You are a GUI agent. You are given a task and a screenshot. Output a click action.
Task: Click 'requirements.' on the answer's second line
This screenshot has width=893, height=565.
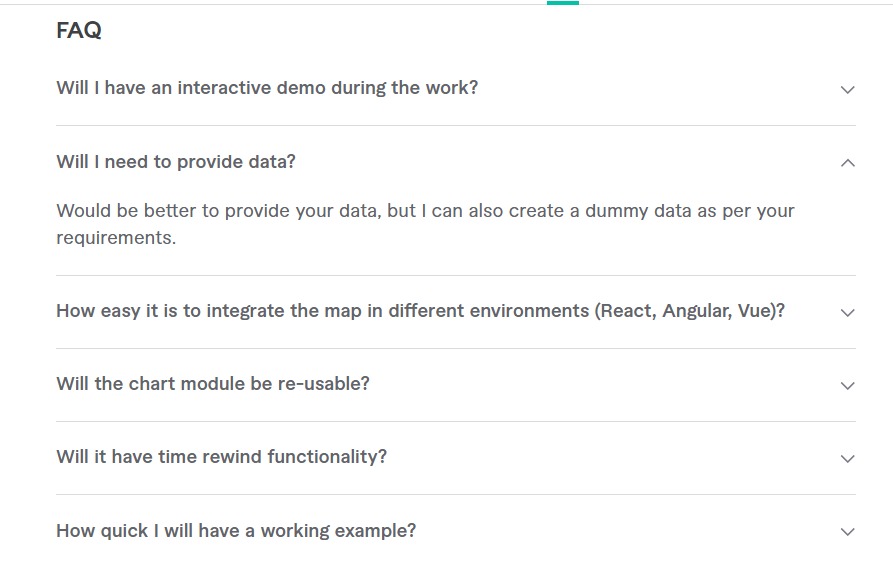click(x=116, y=238)
